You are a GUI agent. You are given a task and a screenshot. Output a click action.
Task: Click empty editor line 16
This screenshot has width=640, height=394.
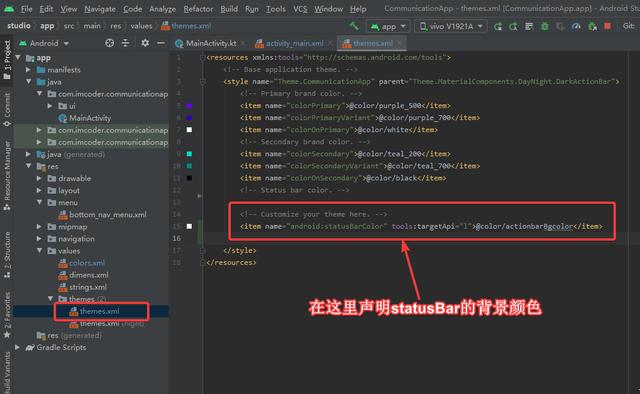pyautogui.click(x=416, y=238)
